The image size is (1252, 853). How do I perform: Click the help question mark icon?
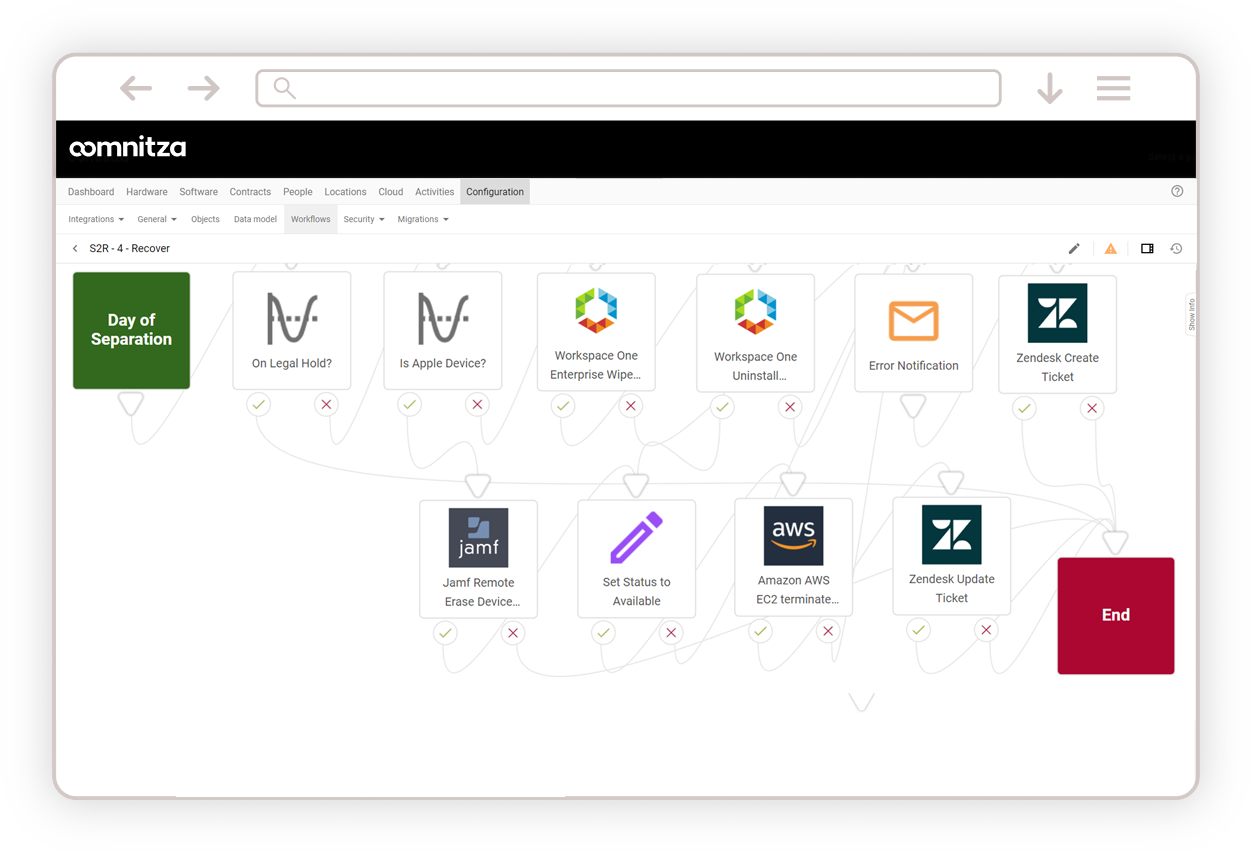pyautogui.click(x=1177, y=191)
